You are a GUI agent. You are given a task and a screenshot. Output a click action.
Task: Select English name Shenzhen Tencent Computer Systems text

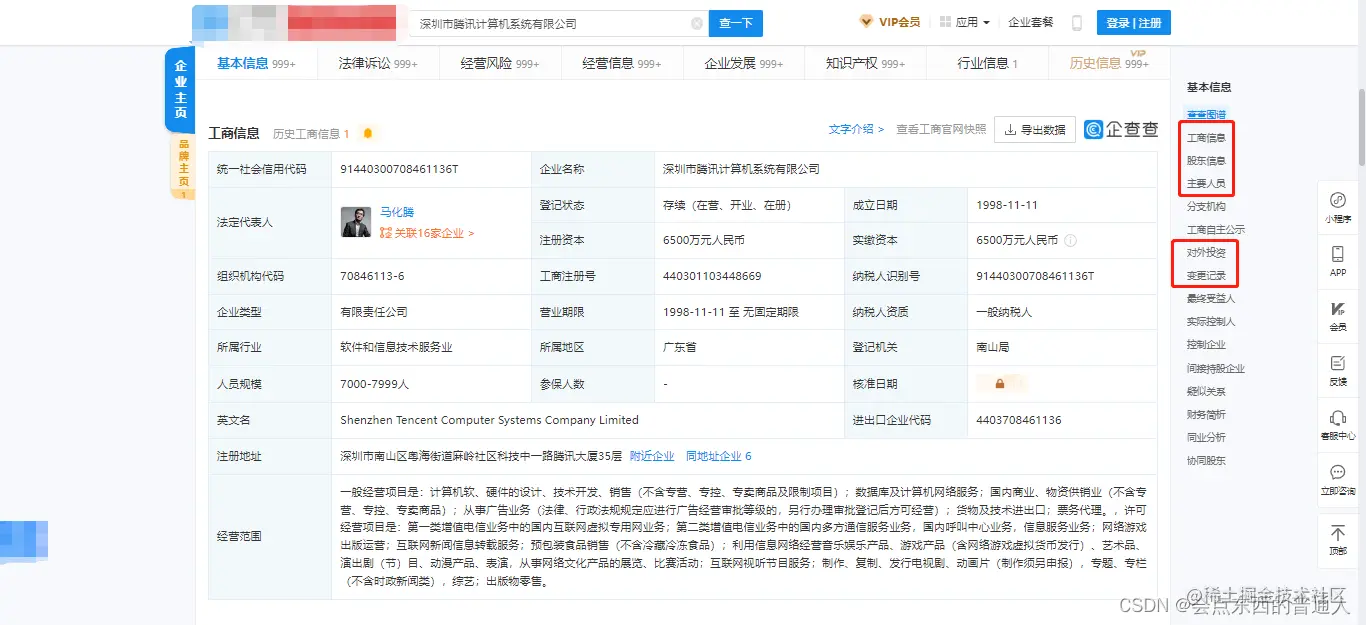pos(489,420)
